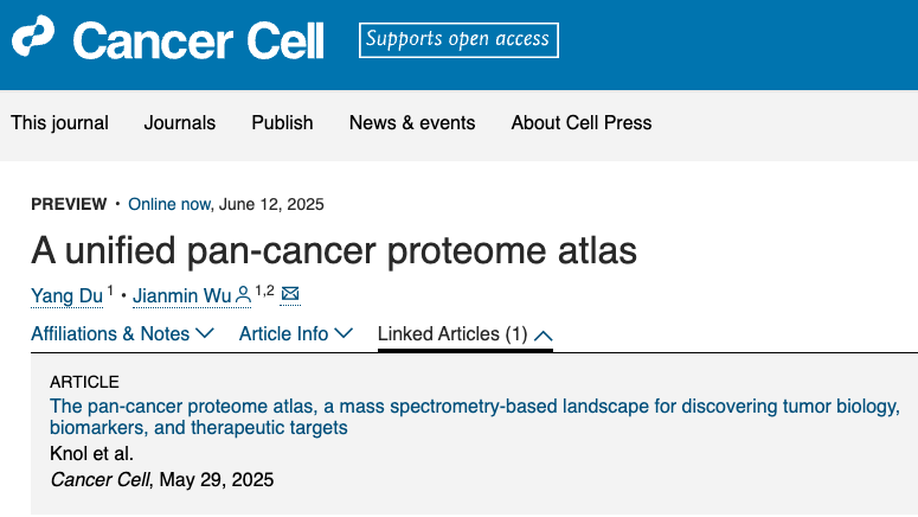Screen dimensions: 918x517
Task: Open the This journal menu
Action: click(x=60, y=123)
